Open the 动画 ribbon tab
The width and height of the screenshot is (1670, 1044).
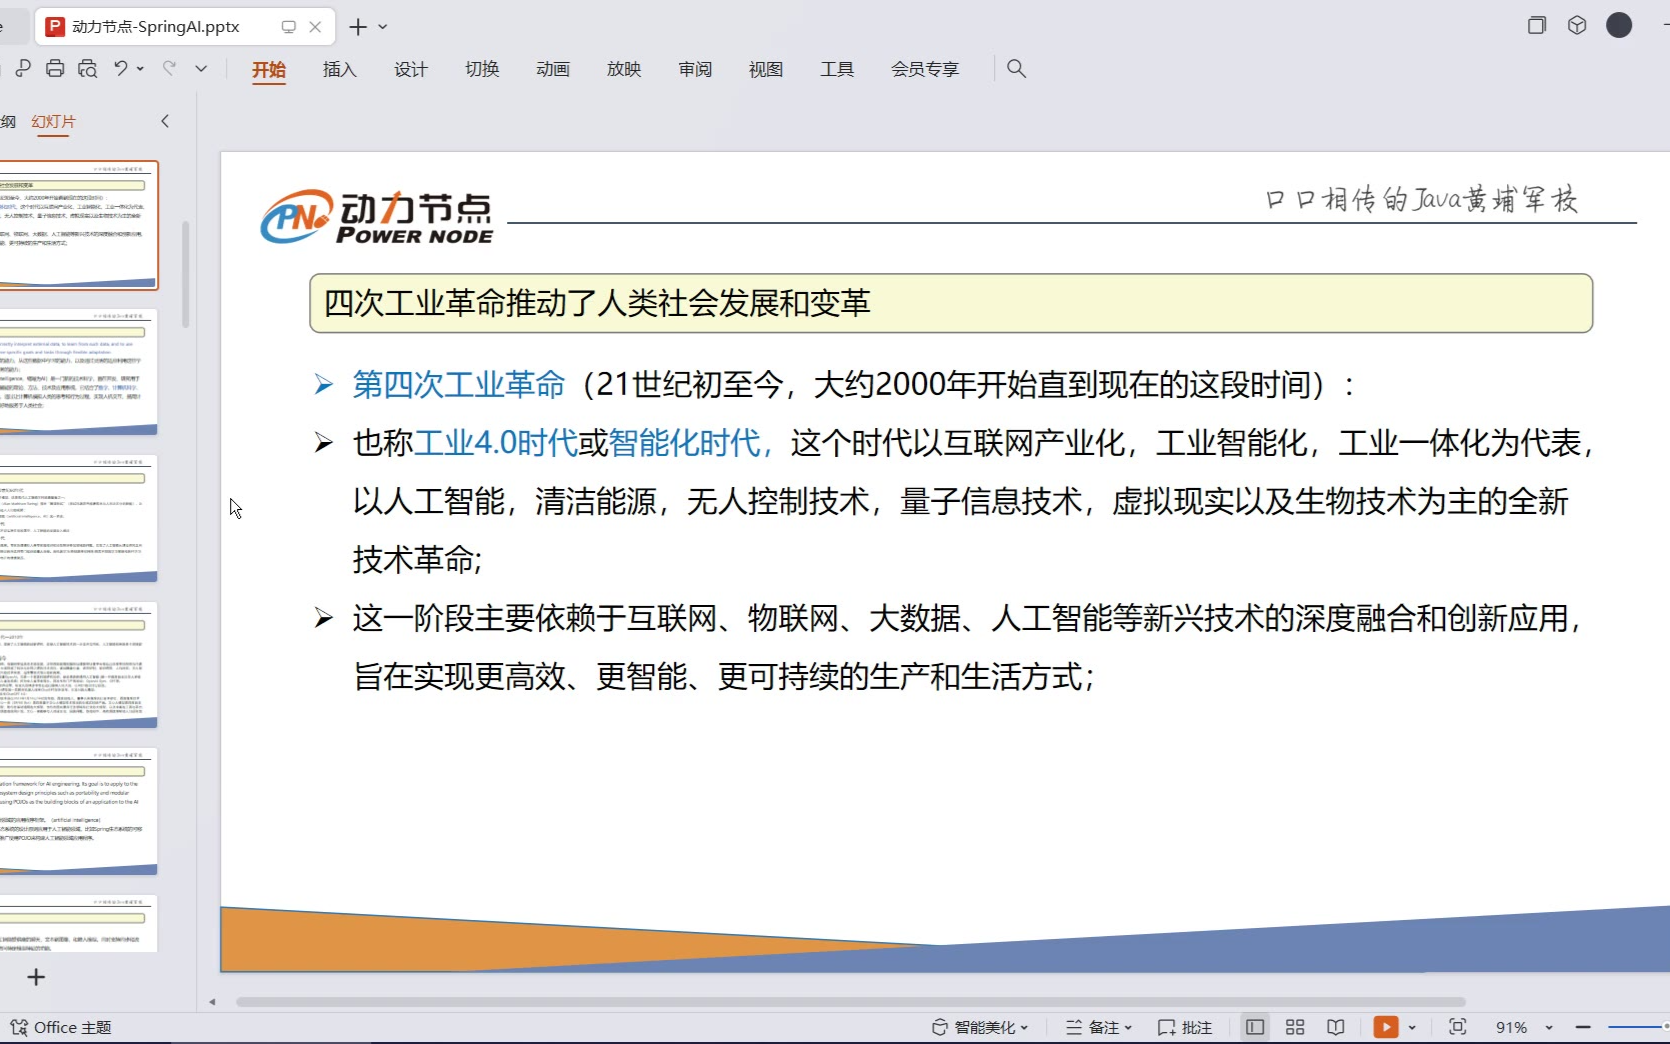552,69
